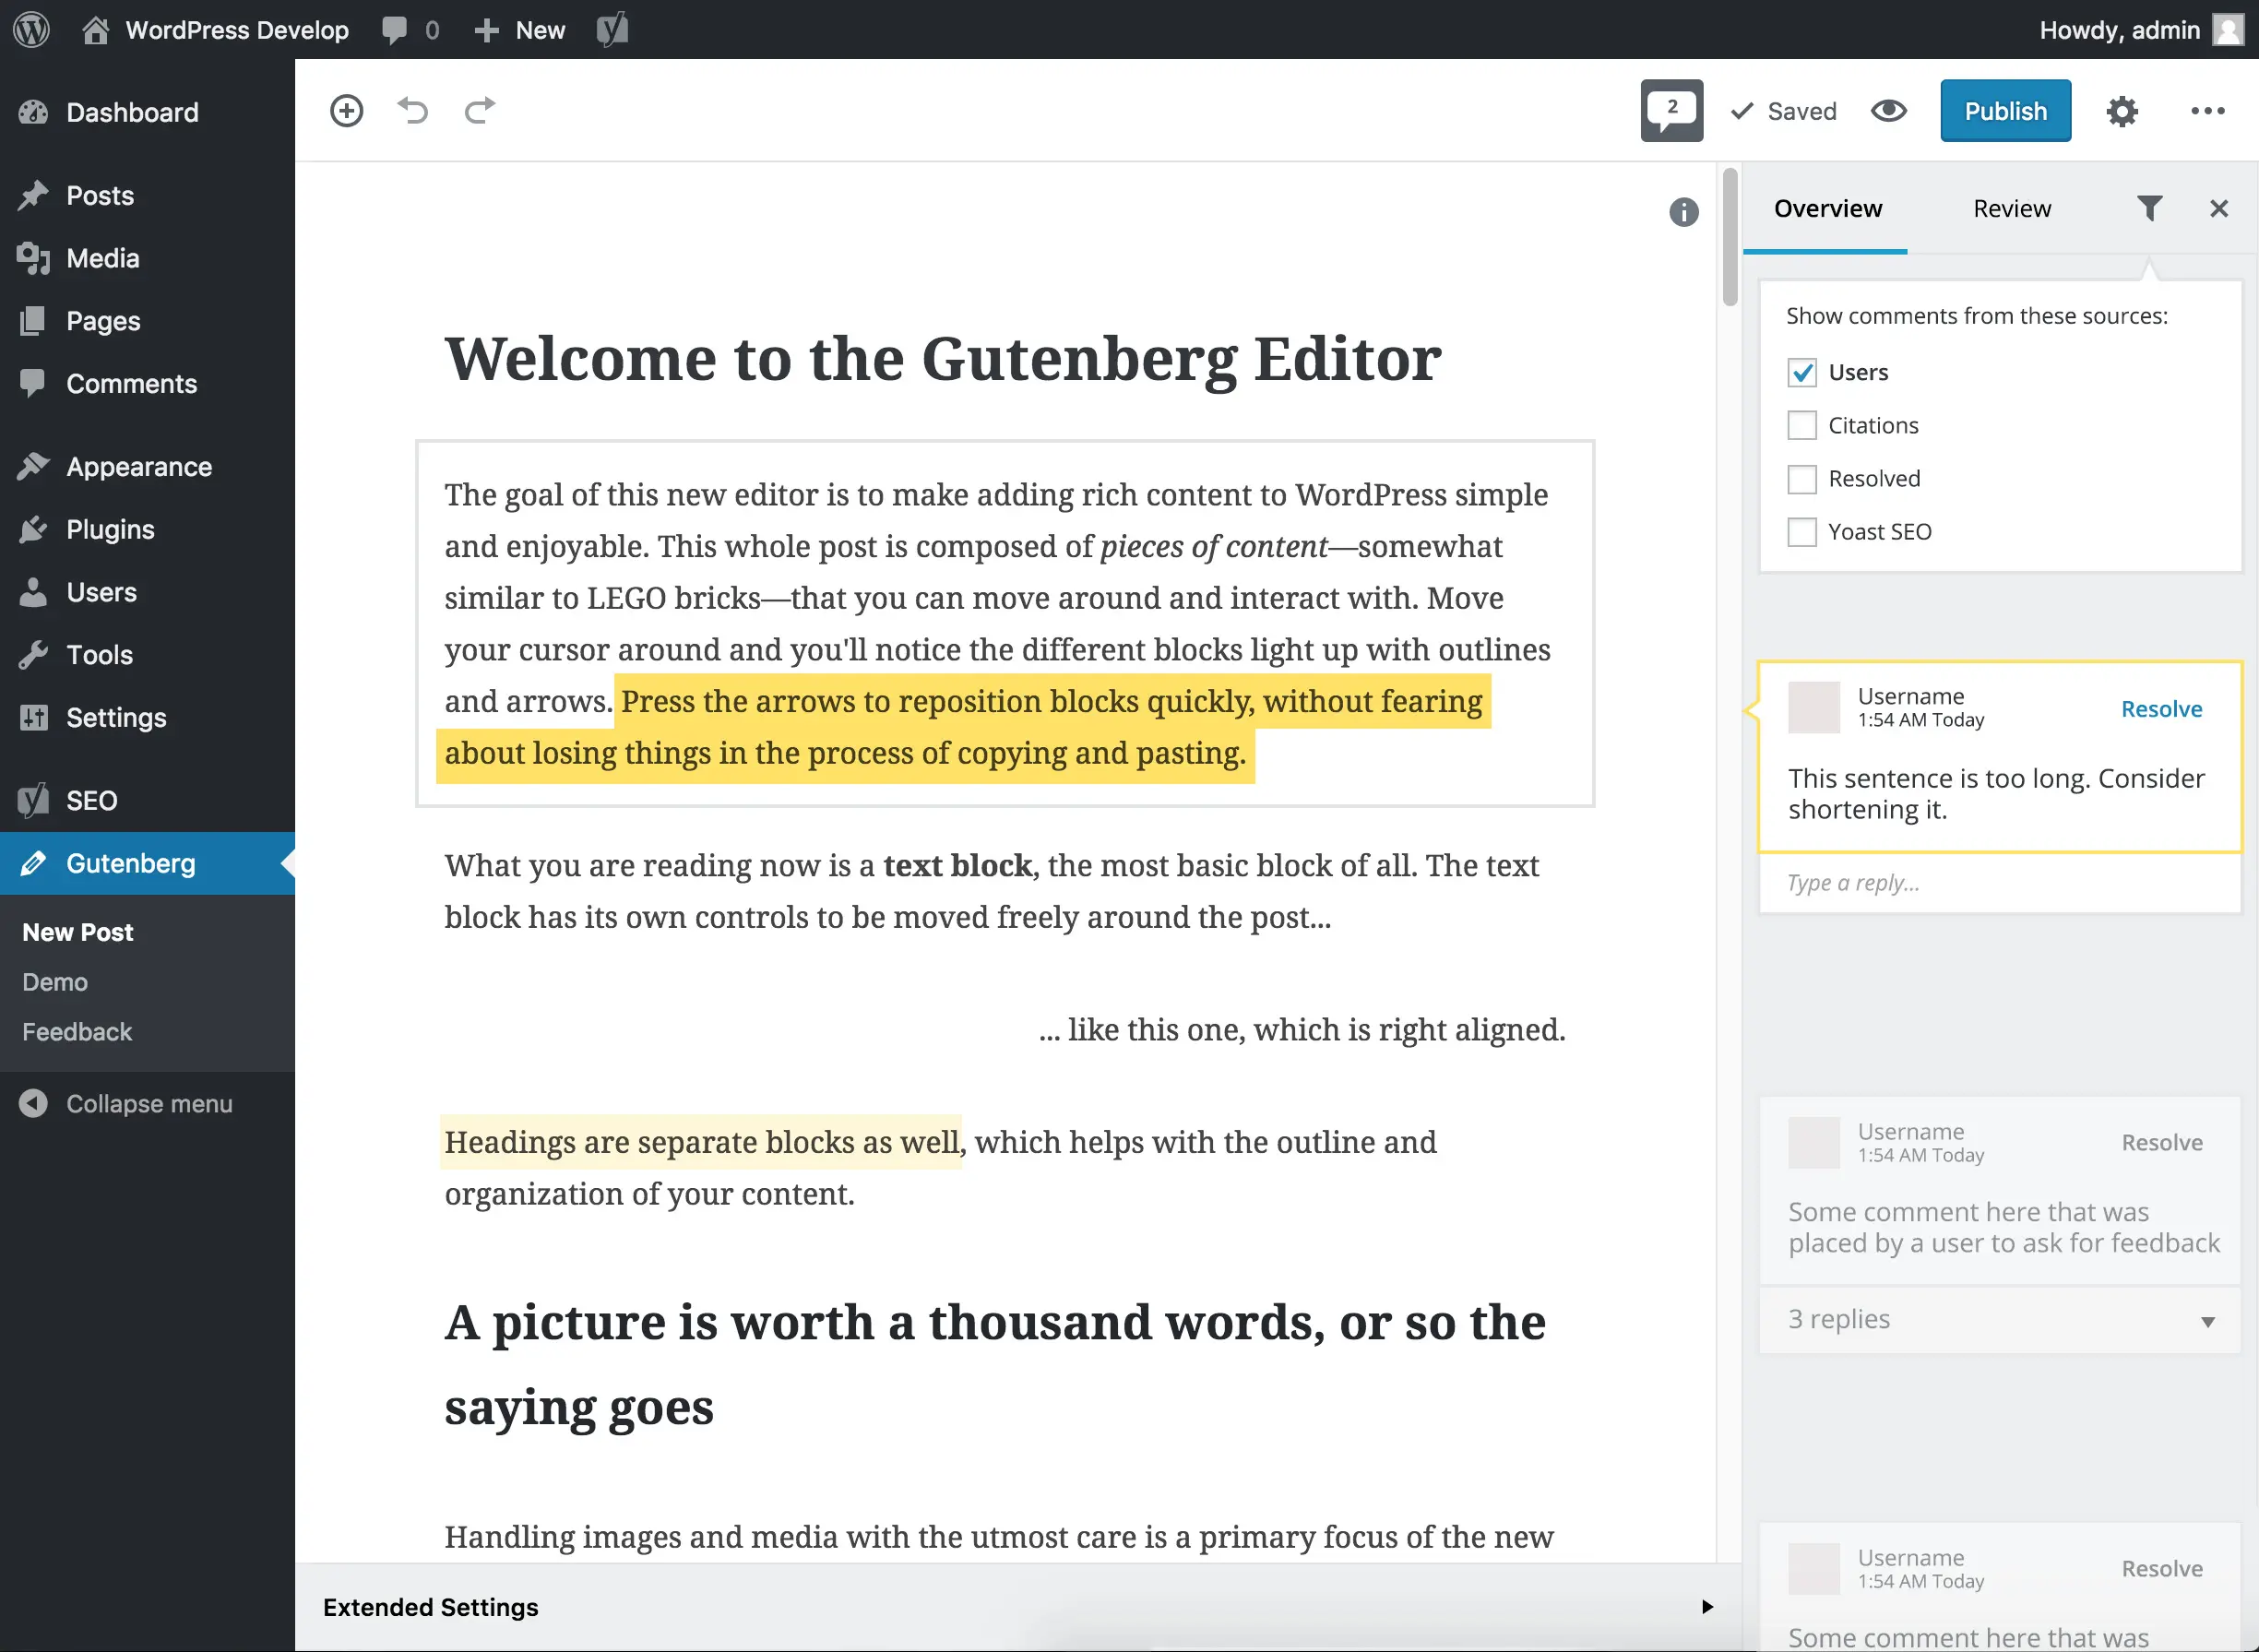The image size is (2259, 1652).
Task: Click the Collapse menu arrow icon
Action: [x=33, y=1103]
